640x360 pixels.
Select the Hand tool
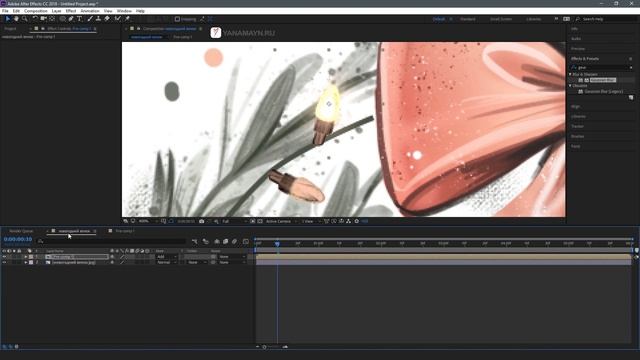point(16,19)
